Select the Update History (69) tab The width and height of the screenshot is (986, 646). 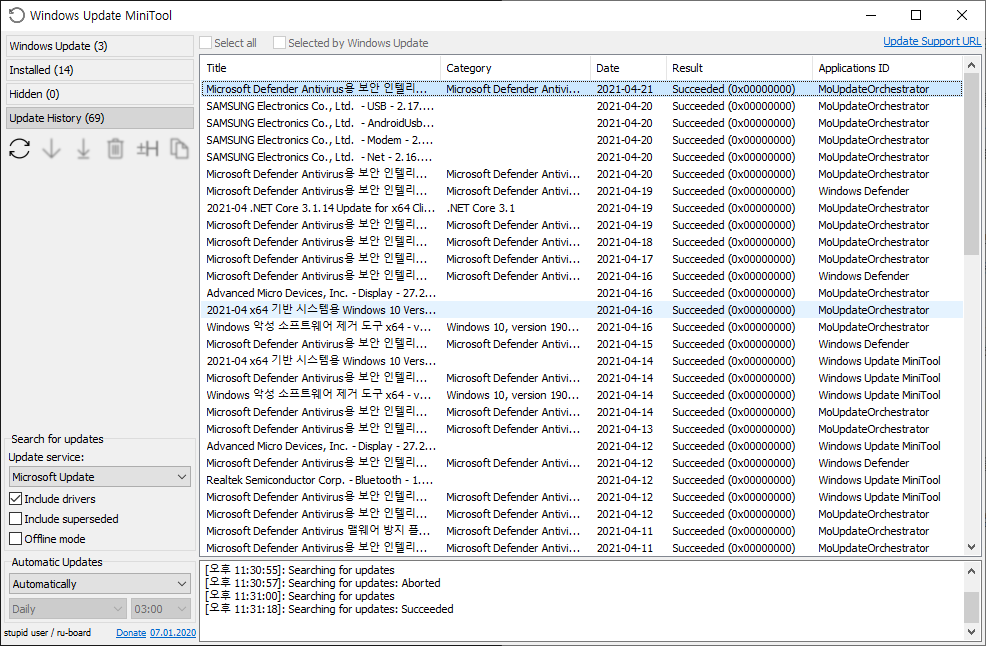[100, 118]
